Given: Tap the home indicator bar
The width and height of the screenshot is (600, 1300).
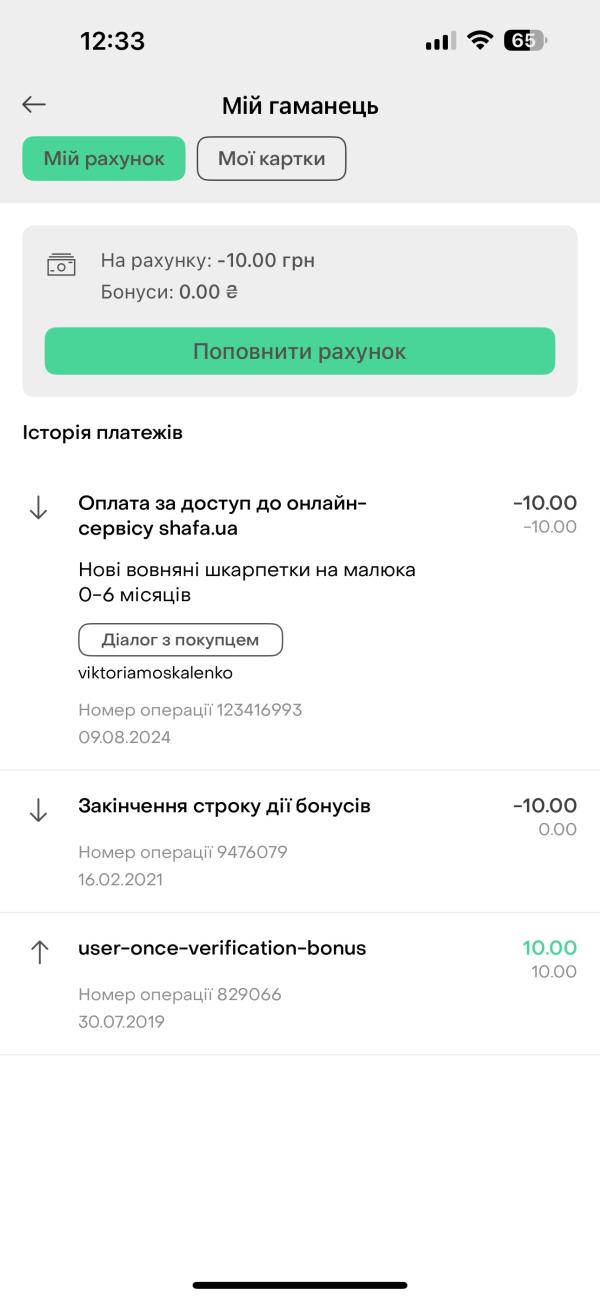Looking at the screenshot, I should pyautogui.click(x=300, y=1285).
